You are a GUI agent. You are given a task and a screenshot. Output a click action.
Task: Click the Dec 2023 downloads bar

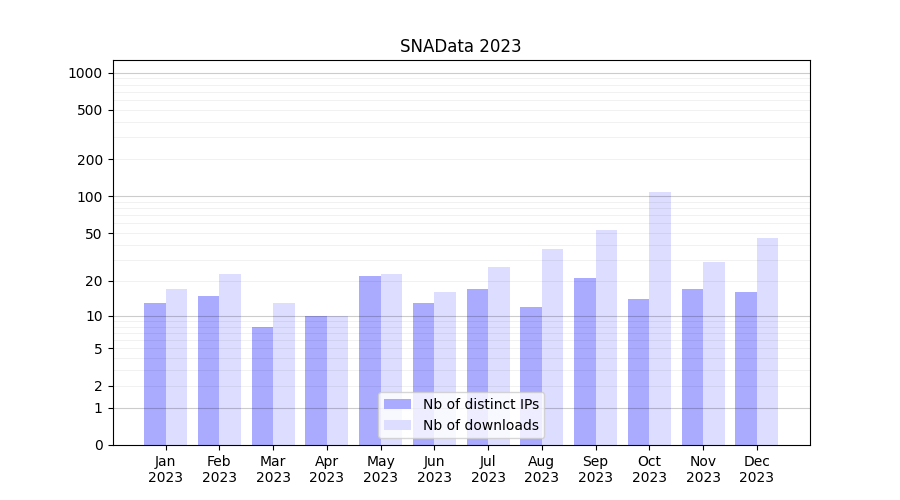click(x=767, y=341)
